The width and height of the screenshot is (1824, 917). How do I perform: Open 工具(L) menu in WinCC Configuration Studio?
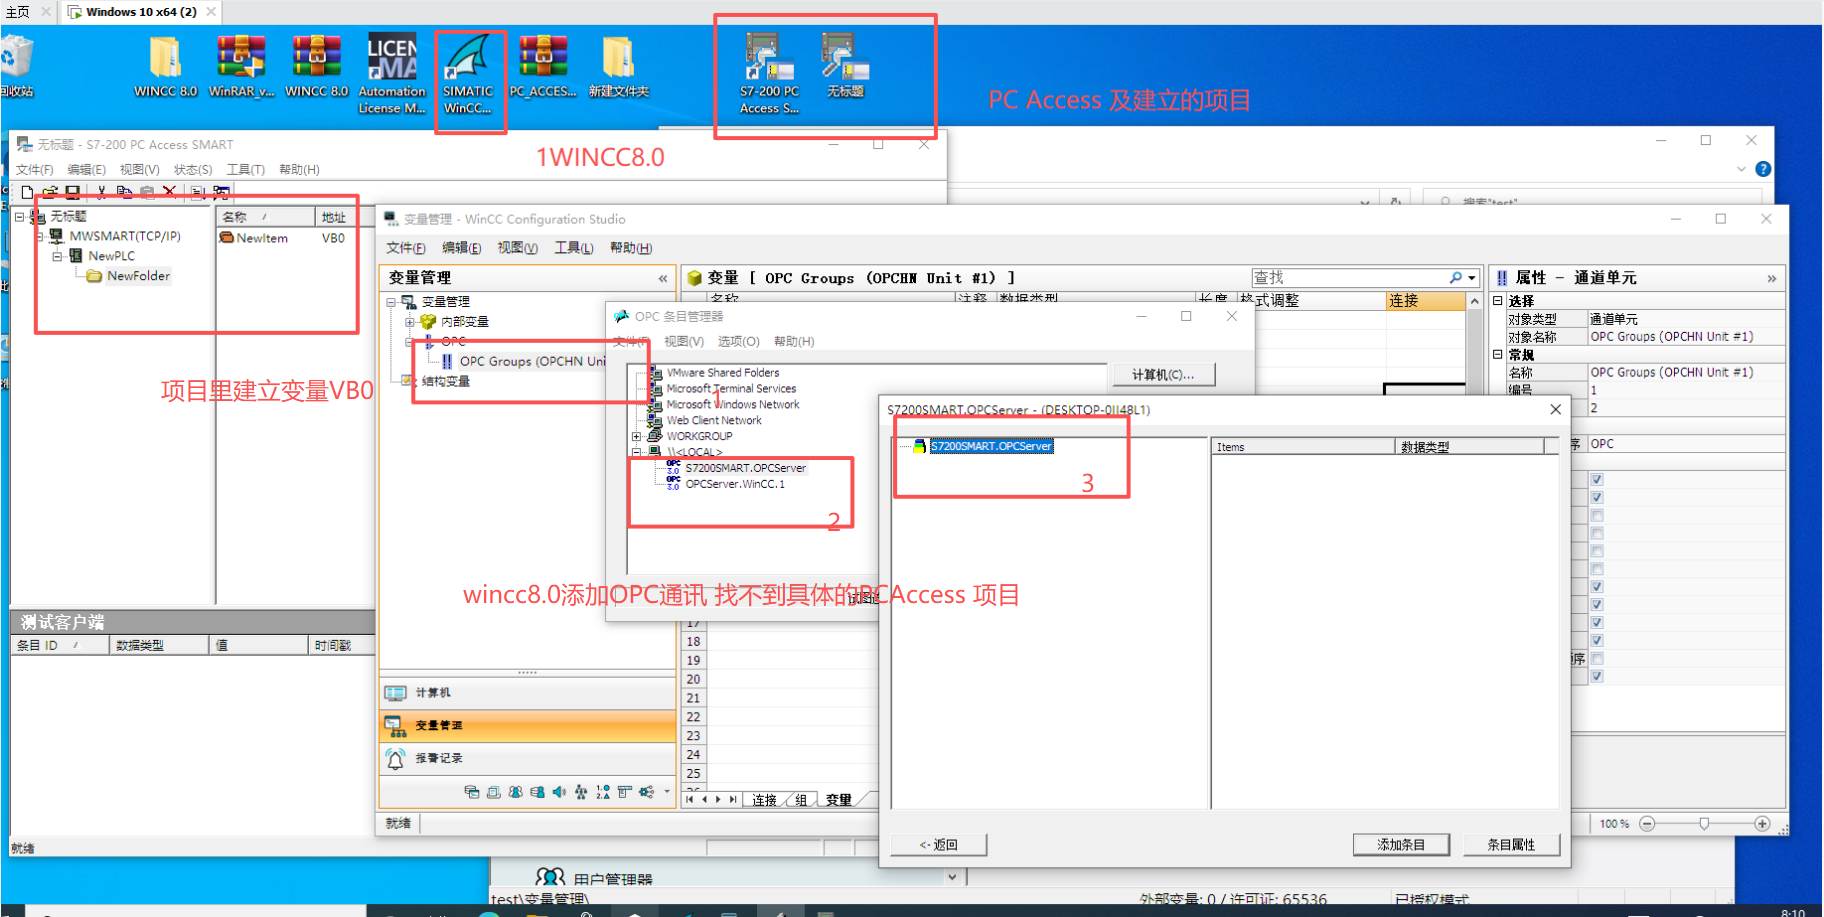pos(573,248)
